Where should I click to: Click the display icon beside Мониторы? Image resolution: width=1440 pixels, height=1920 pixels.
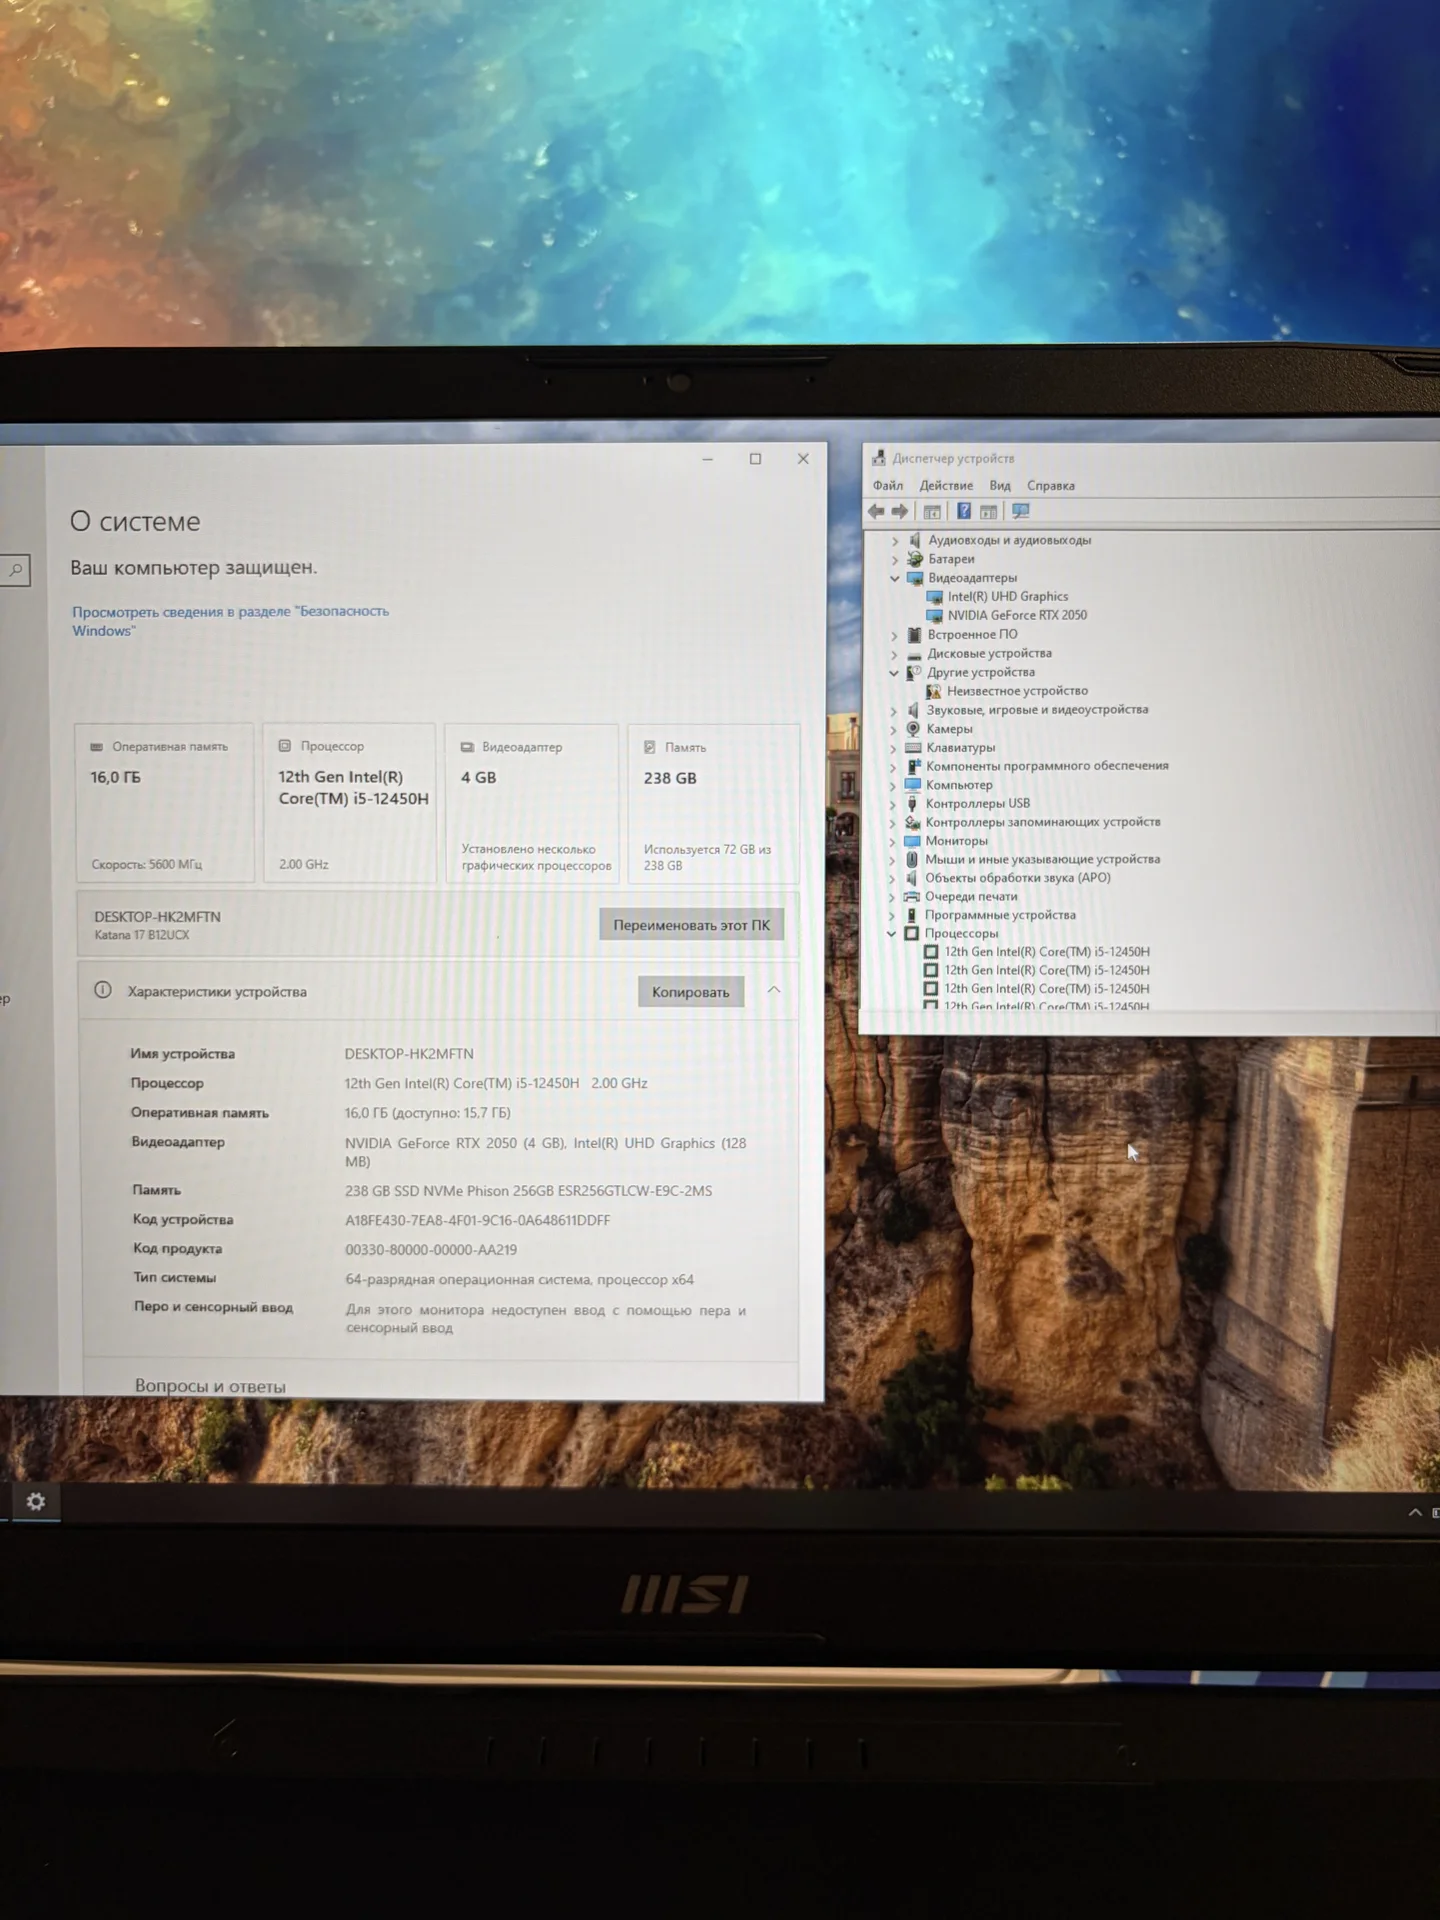(x=912, y=841)
